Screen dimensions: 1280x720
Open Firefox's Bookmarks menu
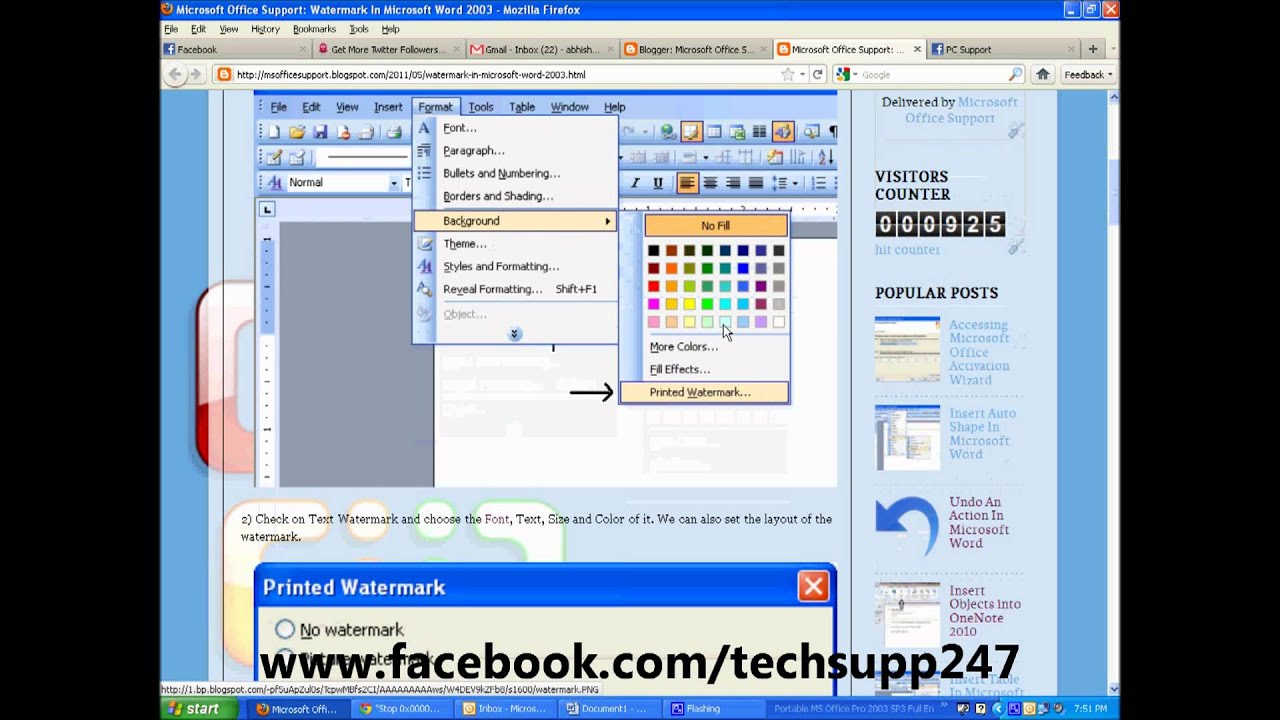point(314,29)
